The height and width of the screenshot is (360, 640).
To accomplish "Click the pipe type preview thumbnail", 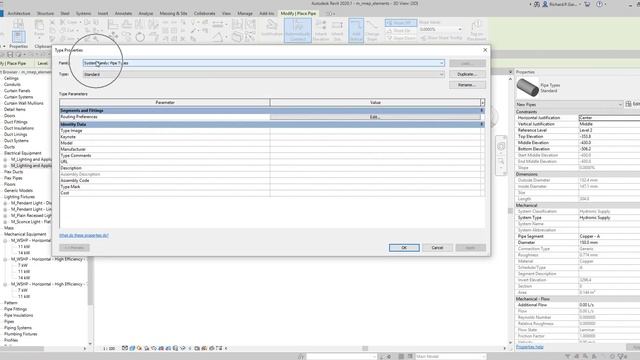I will (x=527, y=88).
